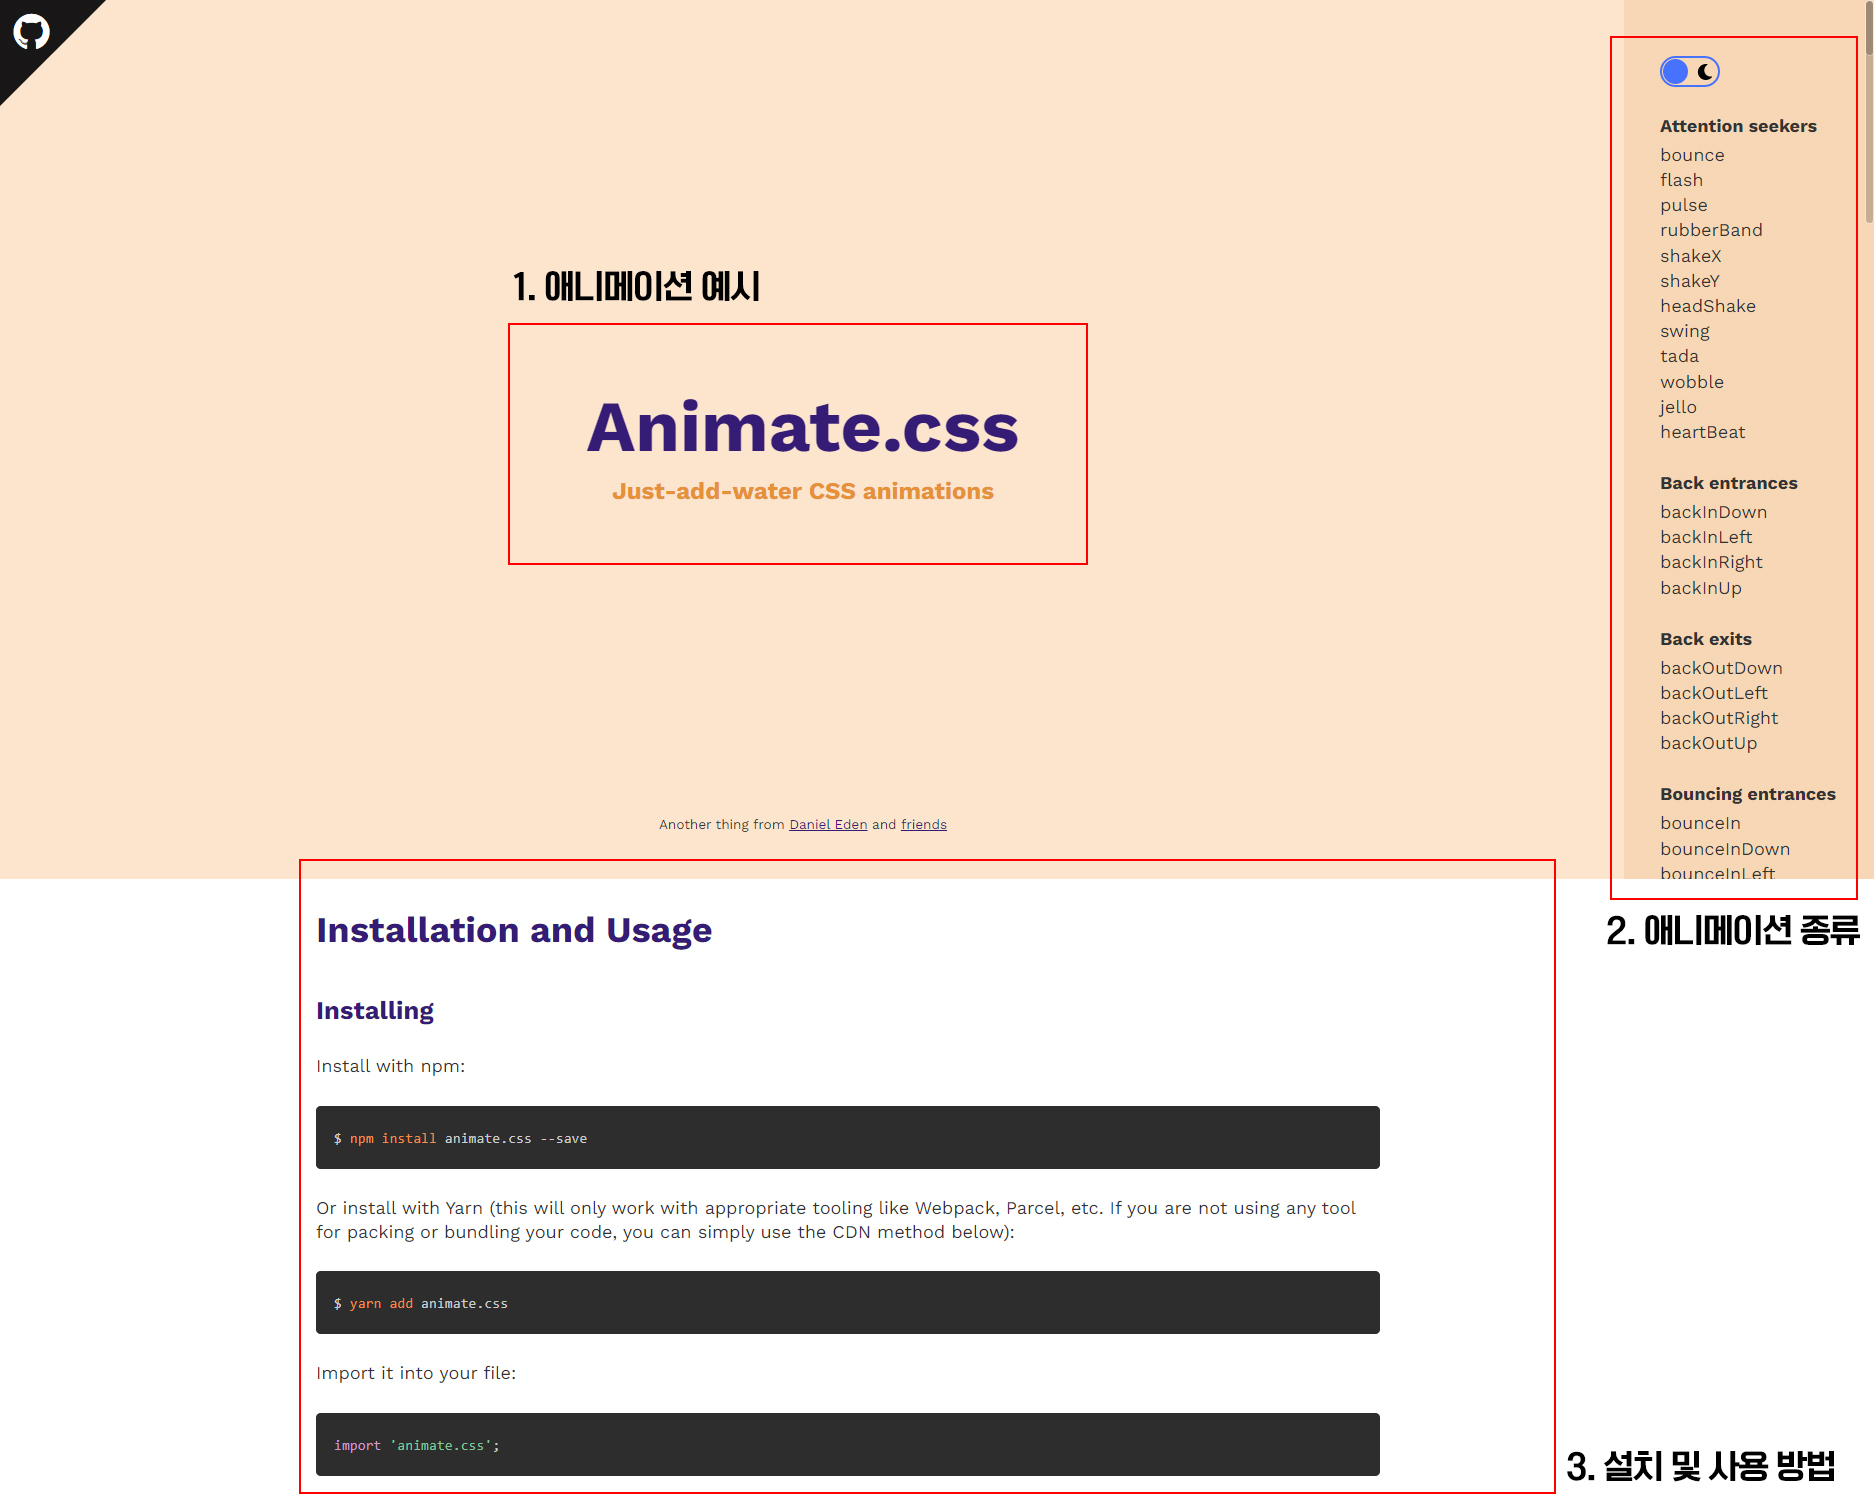The height and width of the screenshot is (1500, 1874).
Task: Open the GitHub corner icon
Action: [x=31, y=32]
